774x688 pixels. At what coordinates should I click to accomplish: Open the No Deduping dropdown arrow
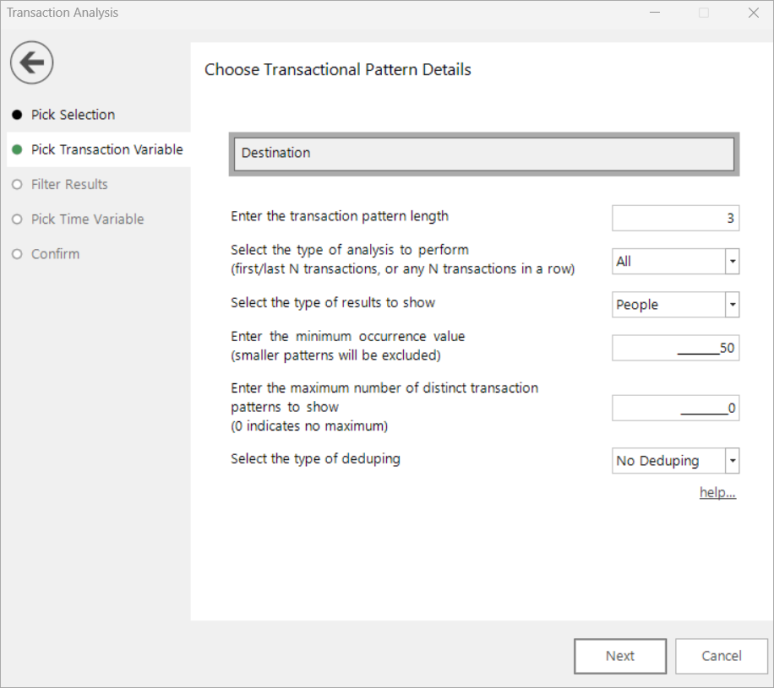coord(733,460)
